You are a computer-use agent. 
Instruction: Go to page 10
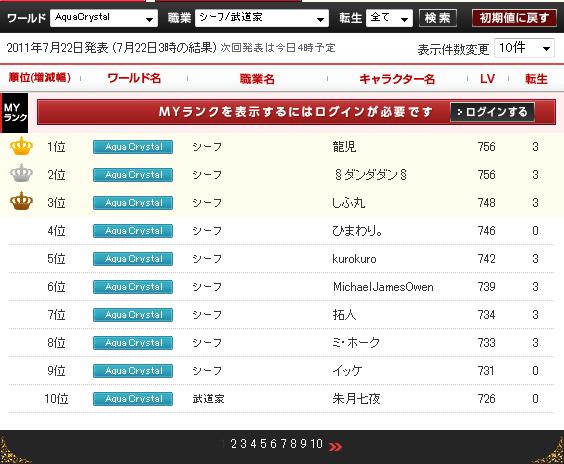point(317,444)
